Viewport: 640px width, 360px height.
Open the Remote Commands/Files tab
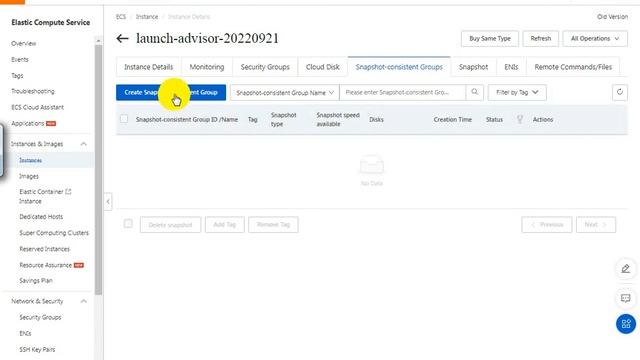(x=573, y=67)
